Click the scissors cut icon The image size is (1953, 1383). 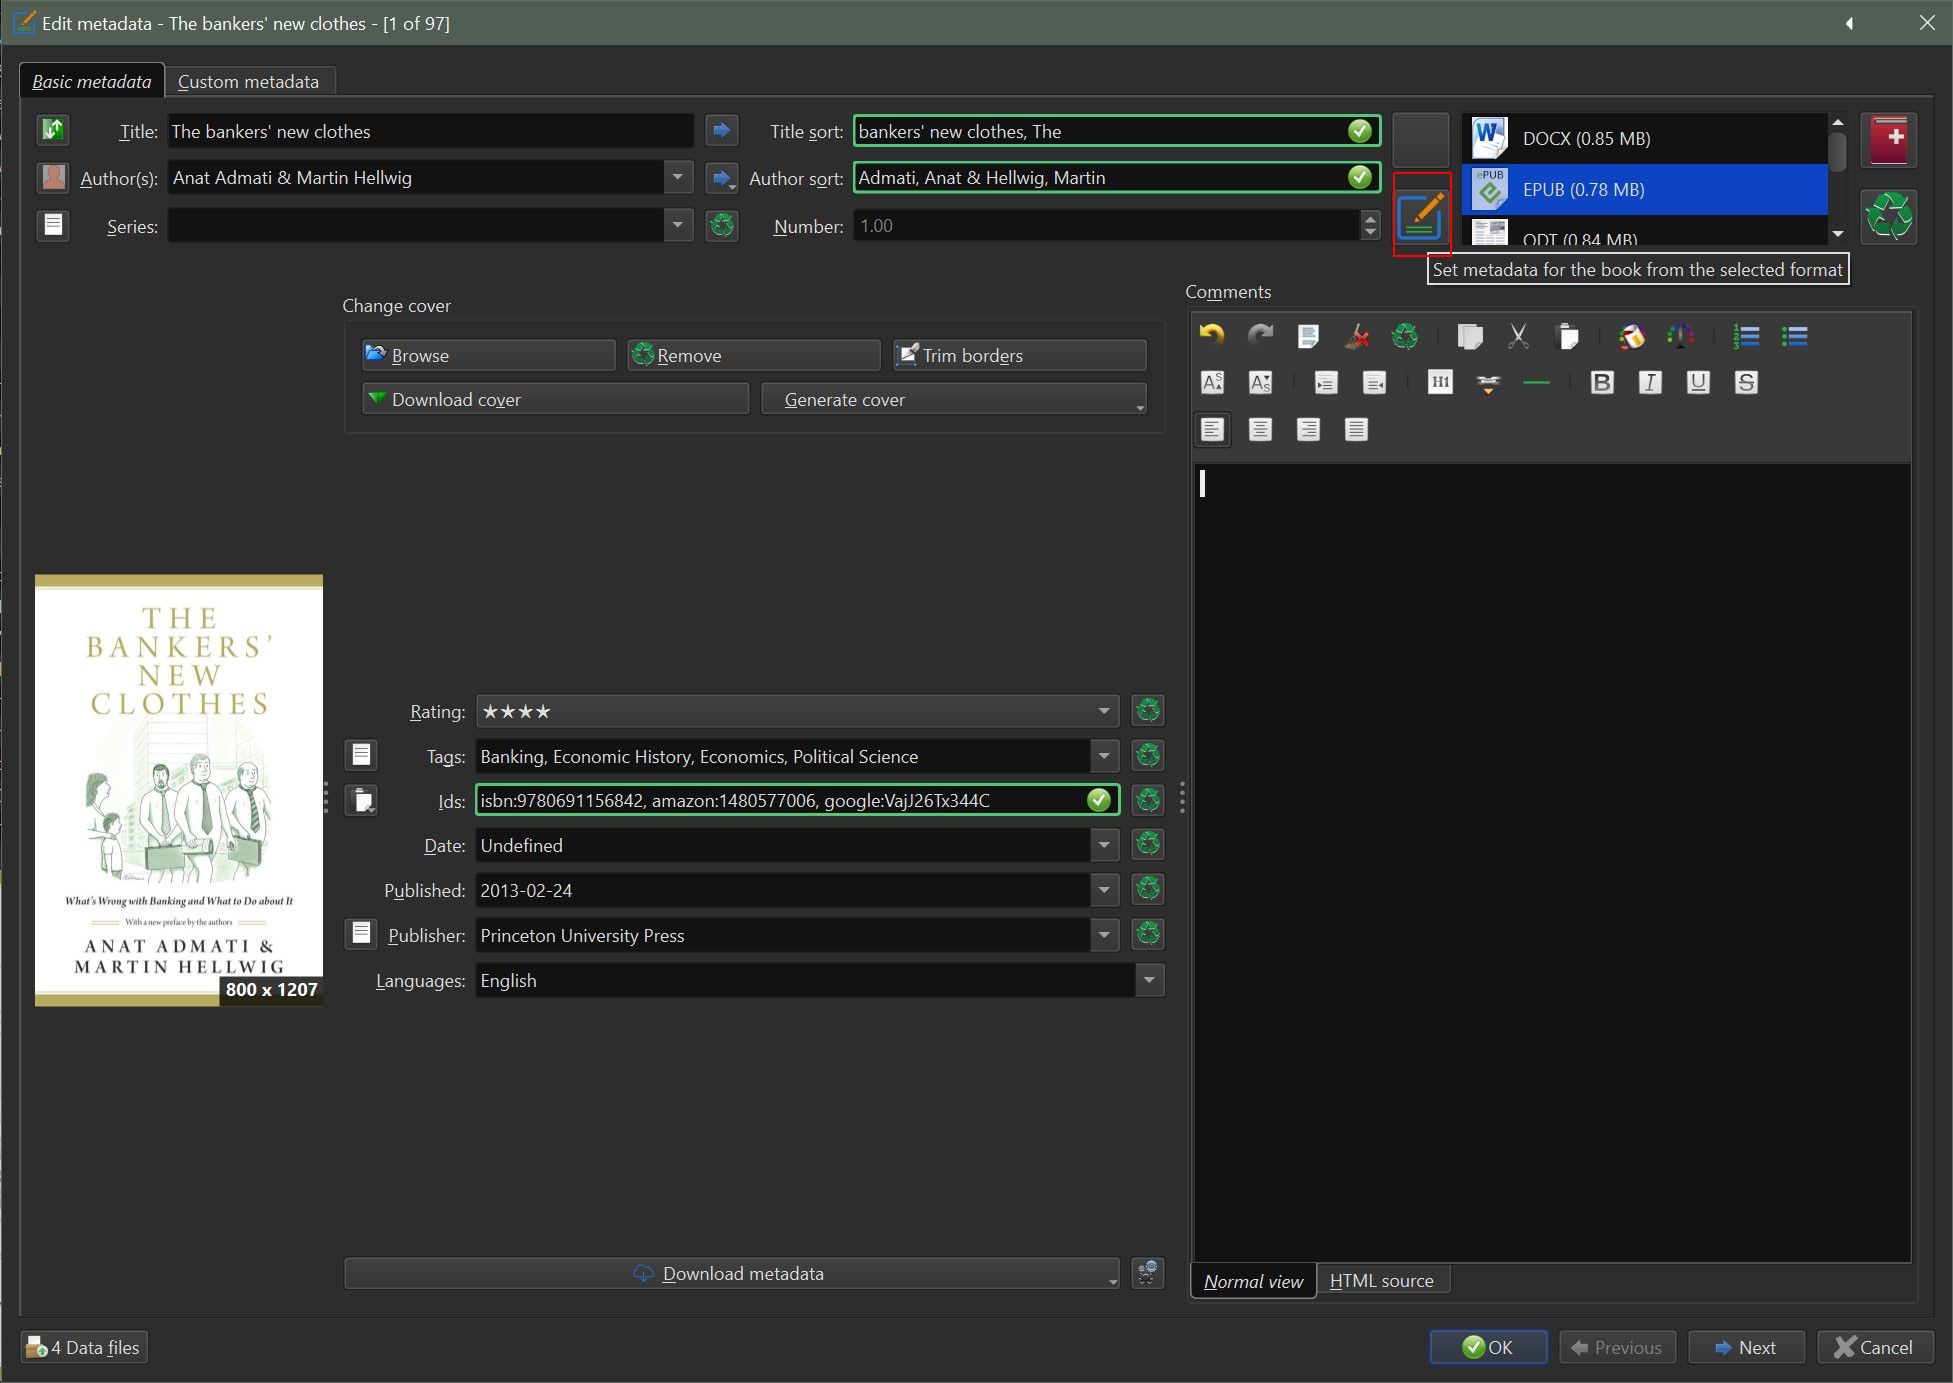pyautogui.click(x=1518, y=336)
